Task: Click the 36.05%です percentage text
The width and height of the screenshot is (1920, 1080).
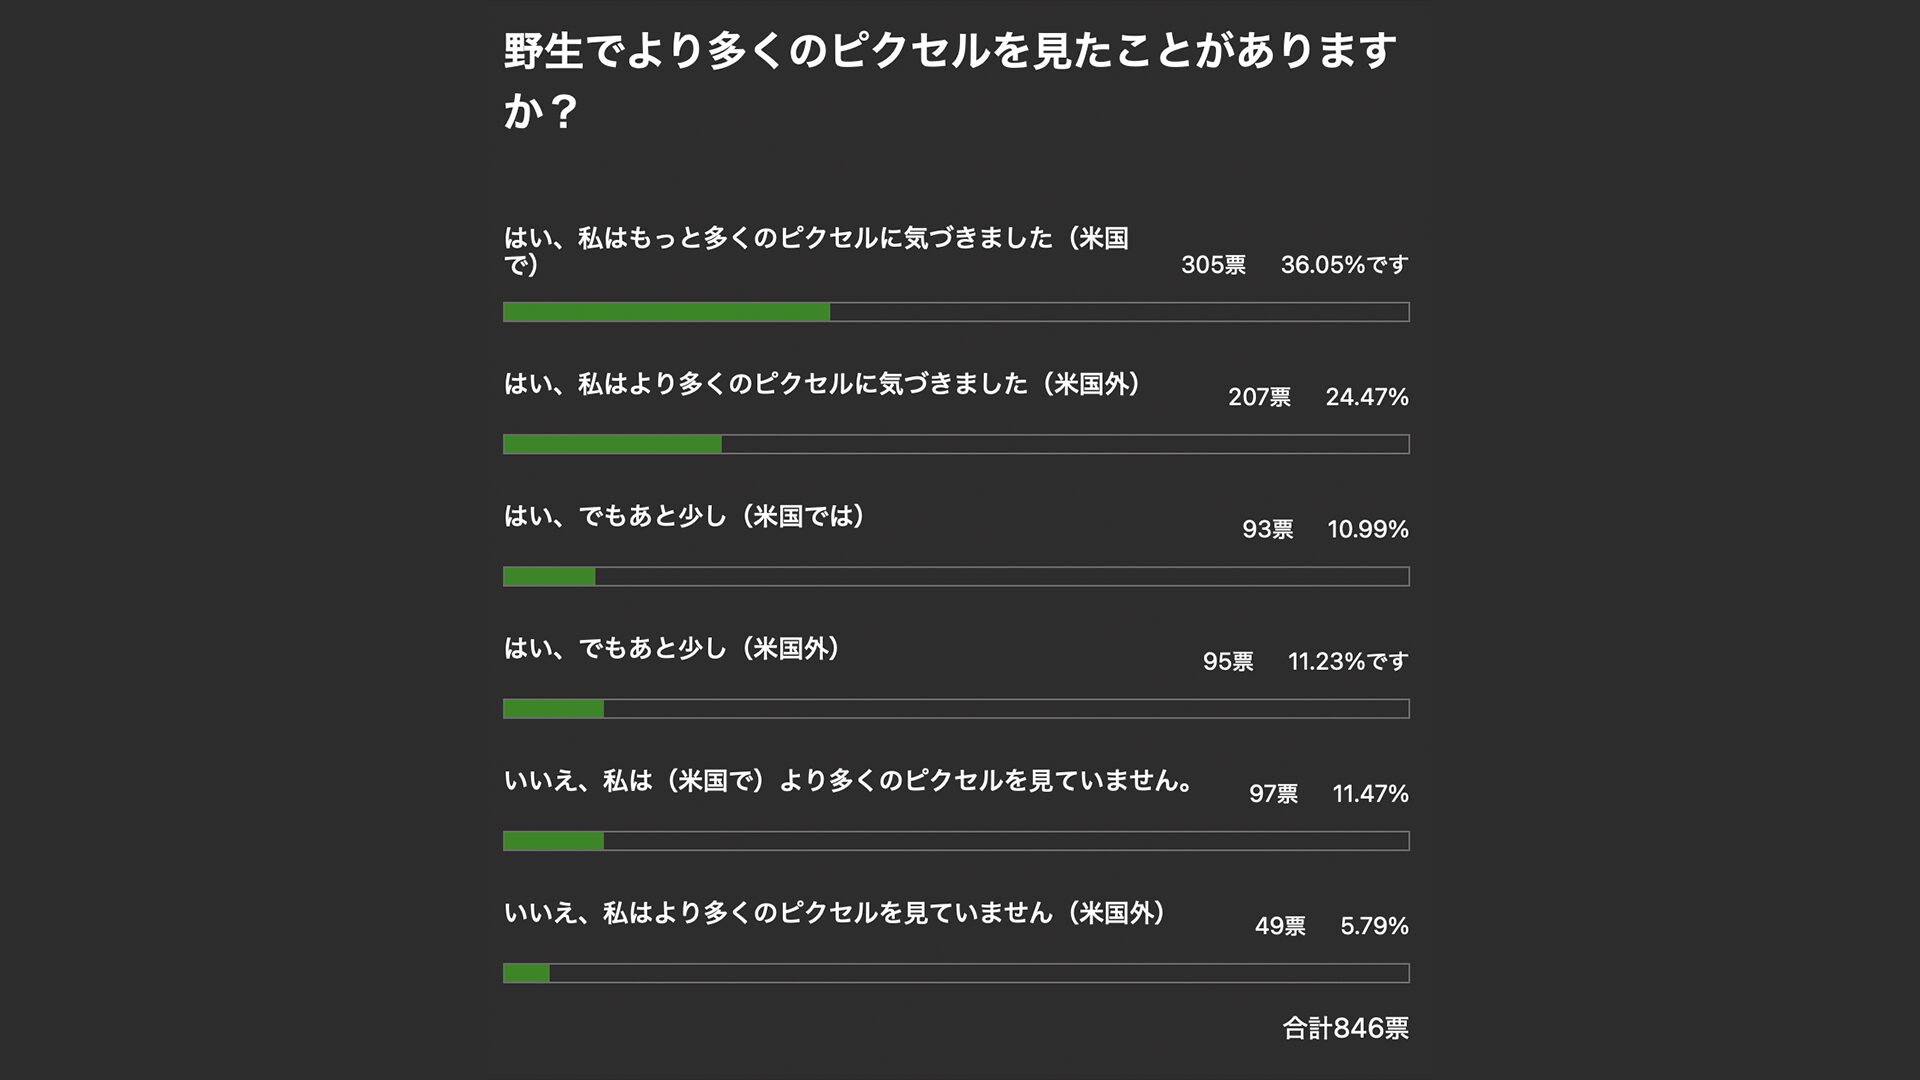Action: [1344, 265]
